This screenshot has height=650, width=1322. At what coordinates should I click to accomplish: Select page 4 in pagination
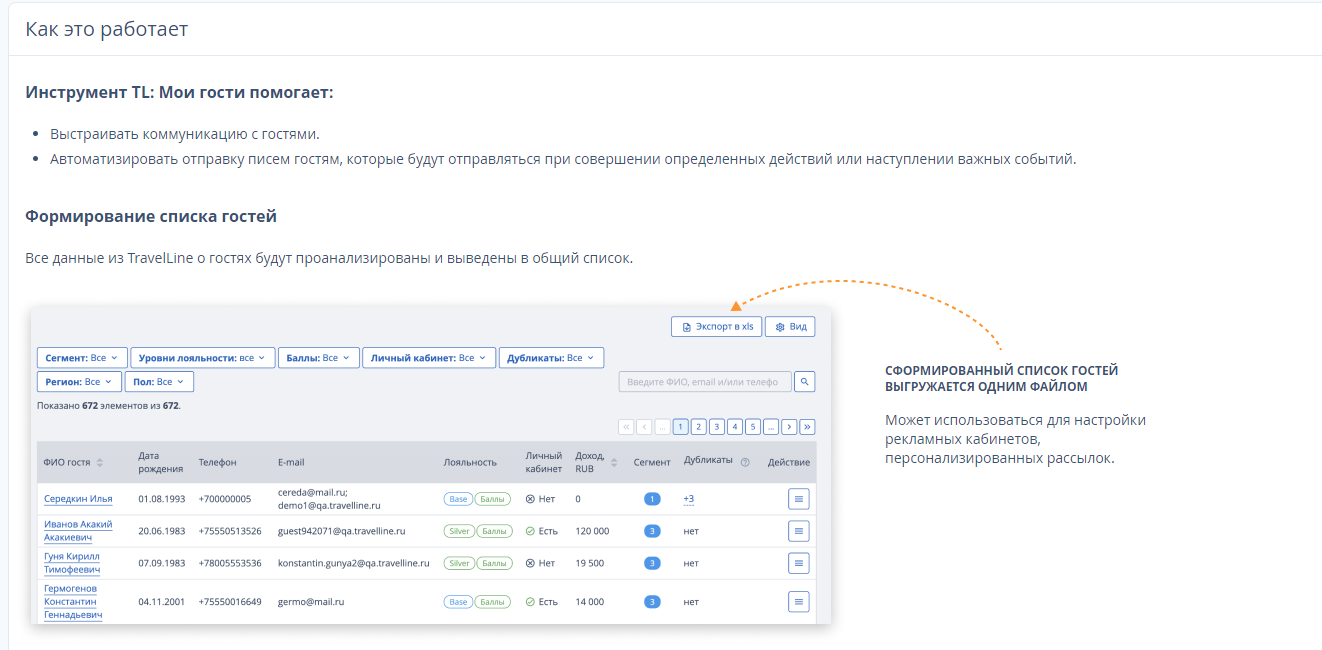click(735, 427)
